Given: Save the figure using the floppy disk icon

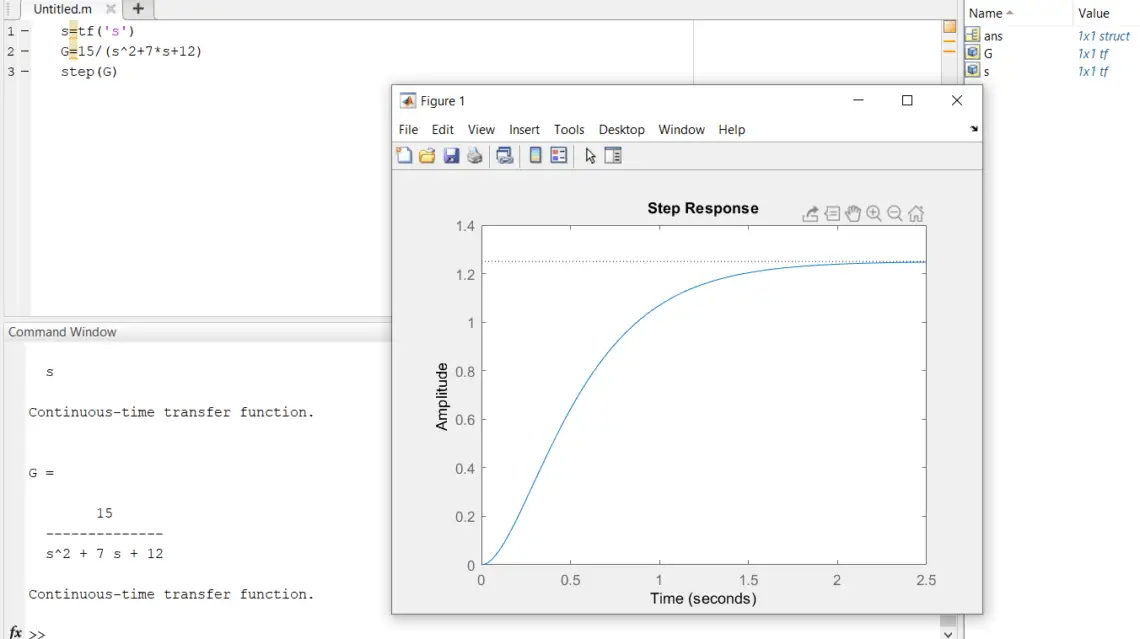Looking at the screenshot, I should pyautogui.click(x=451, y=155).
